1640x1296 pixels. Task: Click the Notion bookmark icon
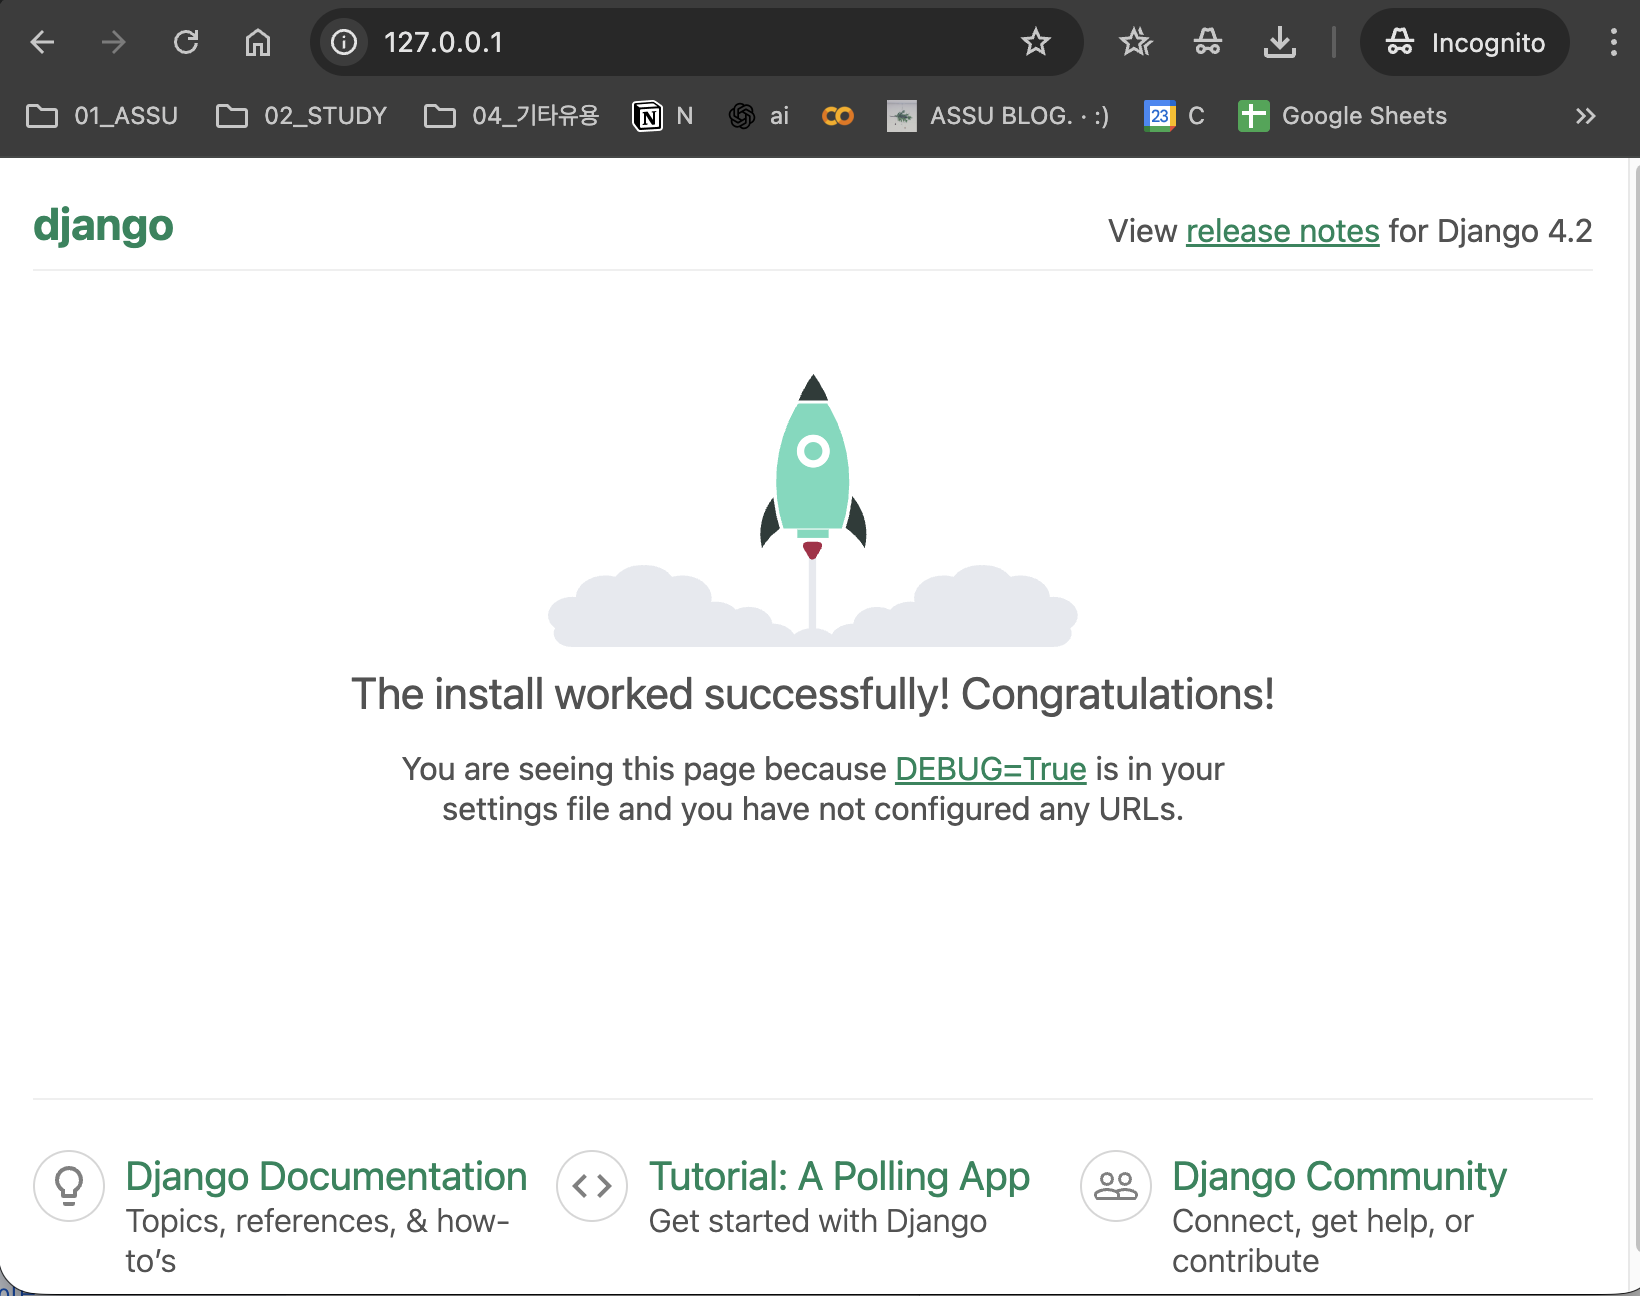[x=648, y=116]
